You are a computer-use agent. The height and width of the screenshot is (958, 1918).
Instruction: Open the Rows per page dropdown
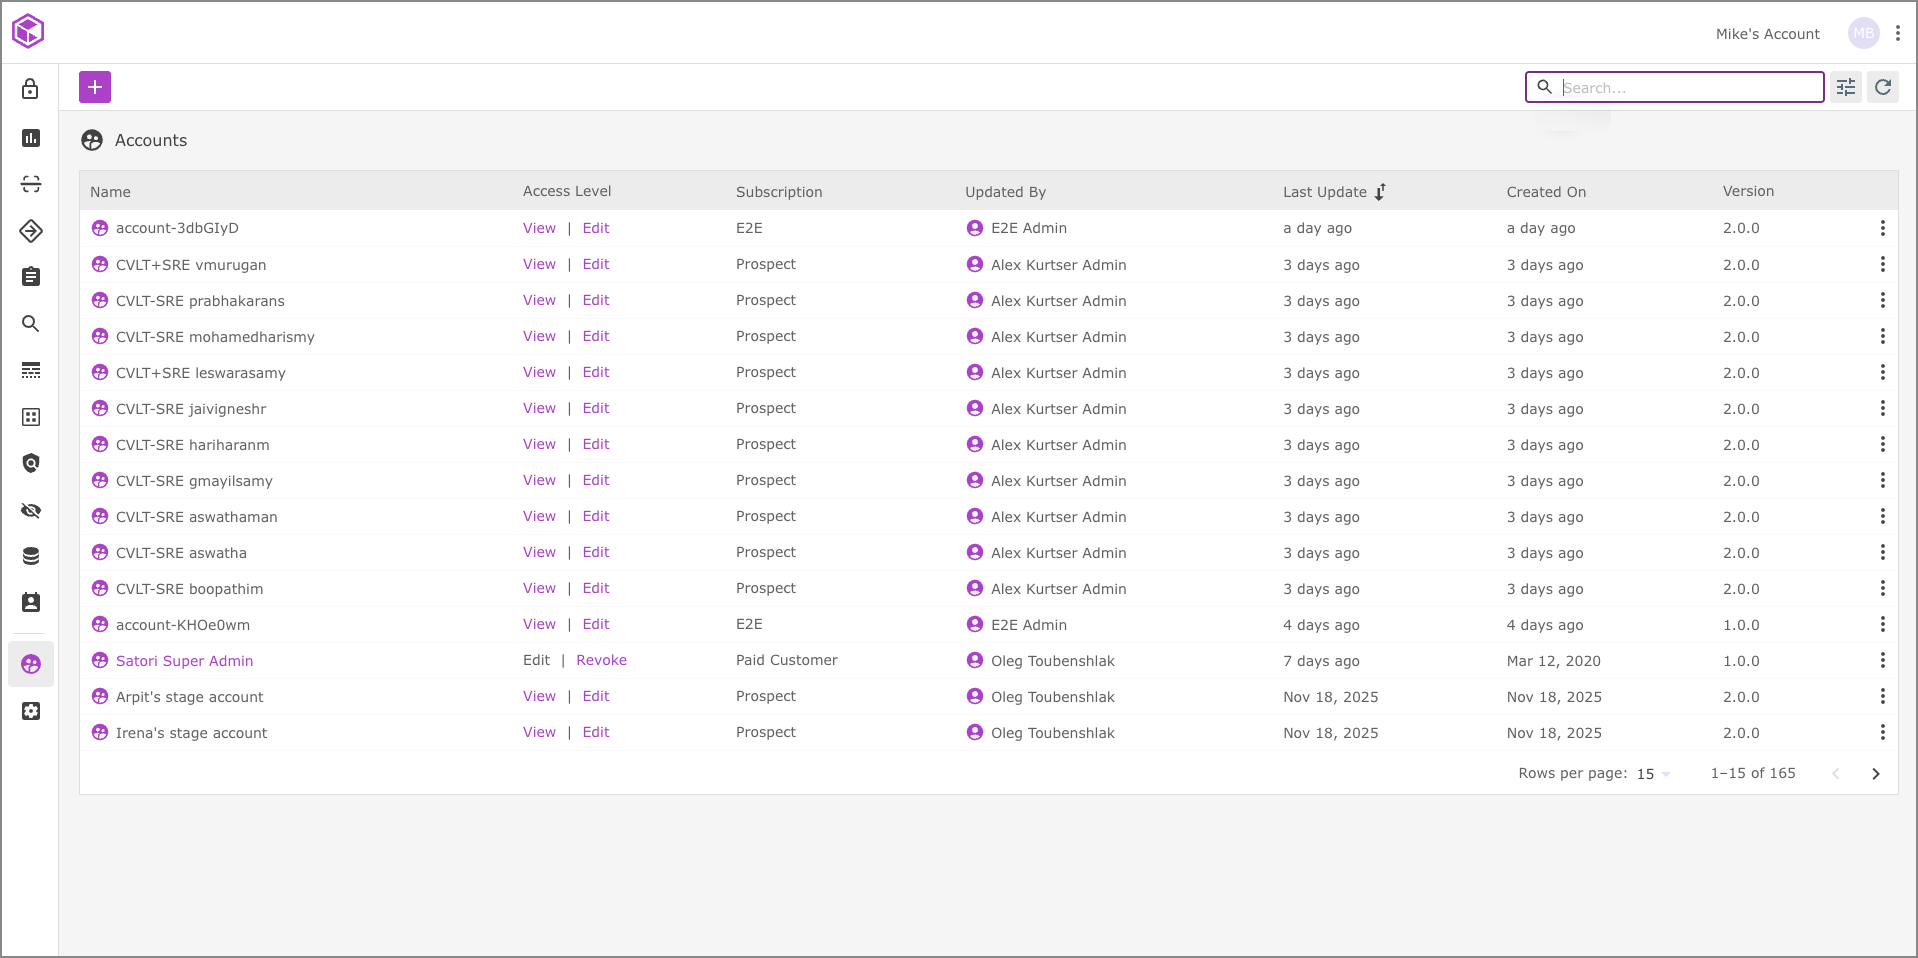click(1653, 774)
